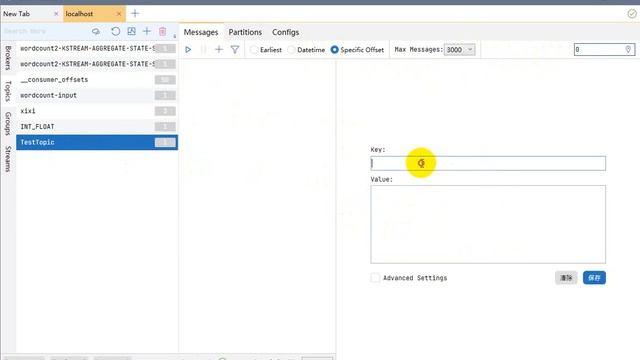This screenshot has height=360, width=640.
Task: Select the xixi topic
Action: (97, 111)
